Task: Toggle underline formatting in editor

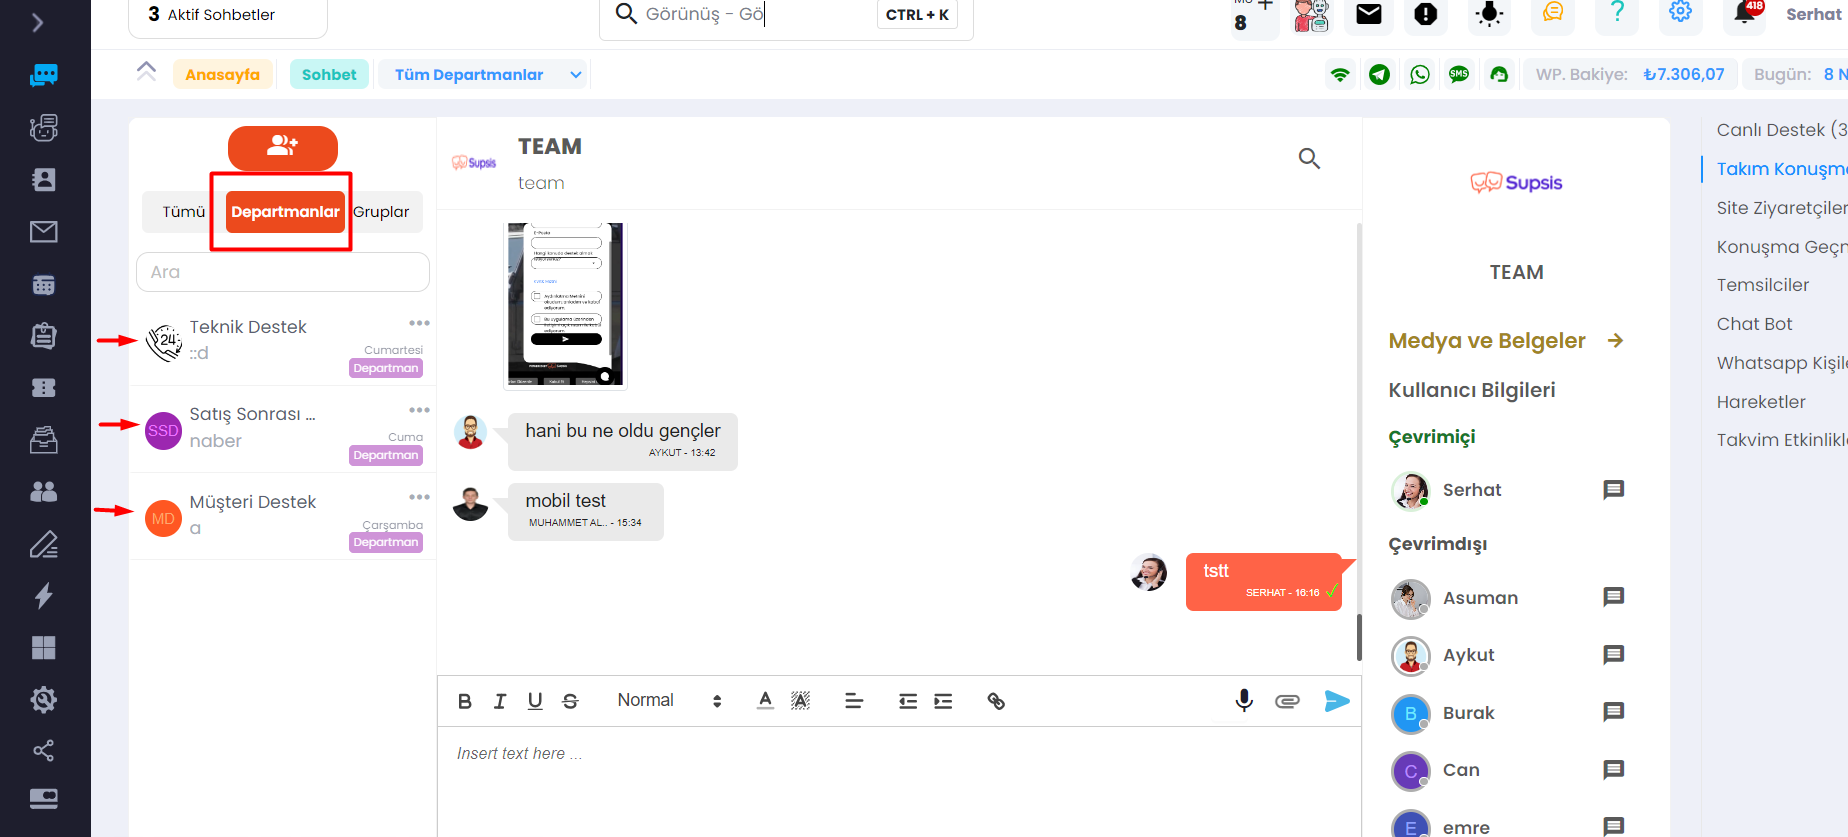Action: 535,701
